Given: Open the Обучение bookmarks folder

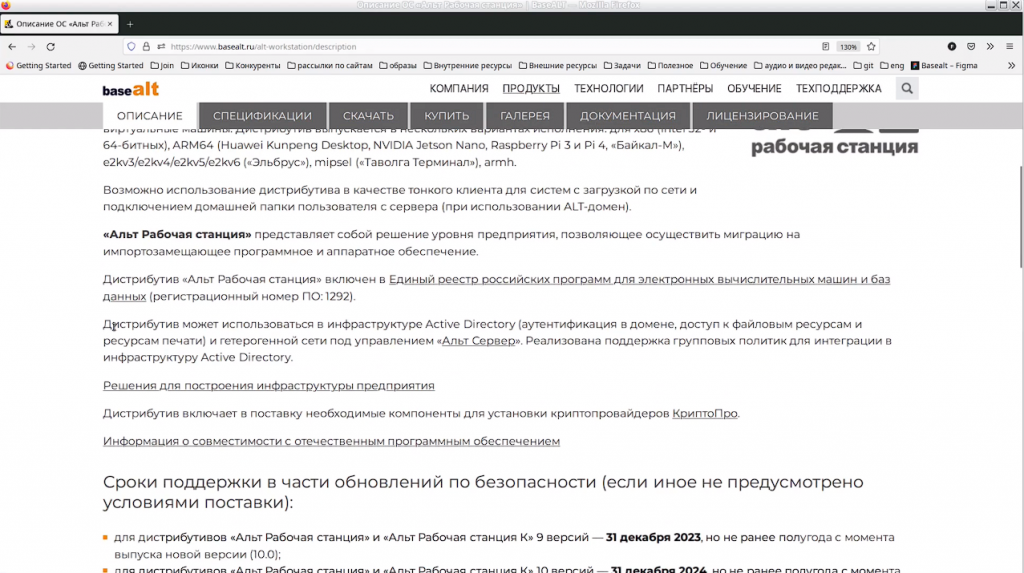Looking at the screenshot, I should [724, 65].
